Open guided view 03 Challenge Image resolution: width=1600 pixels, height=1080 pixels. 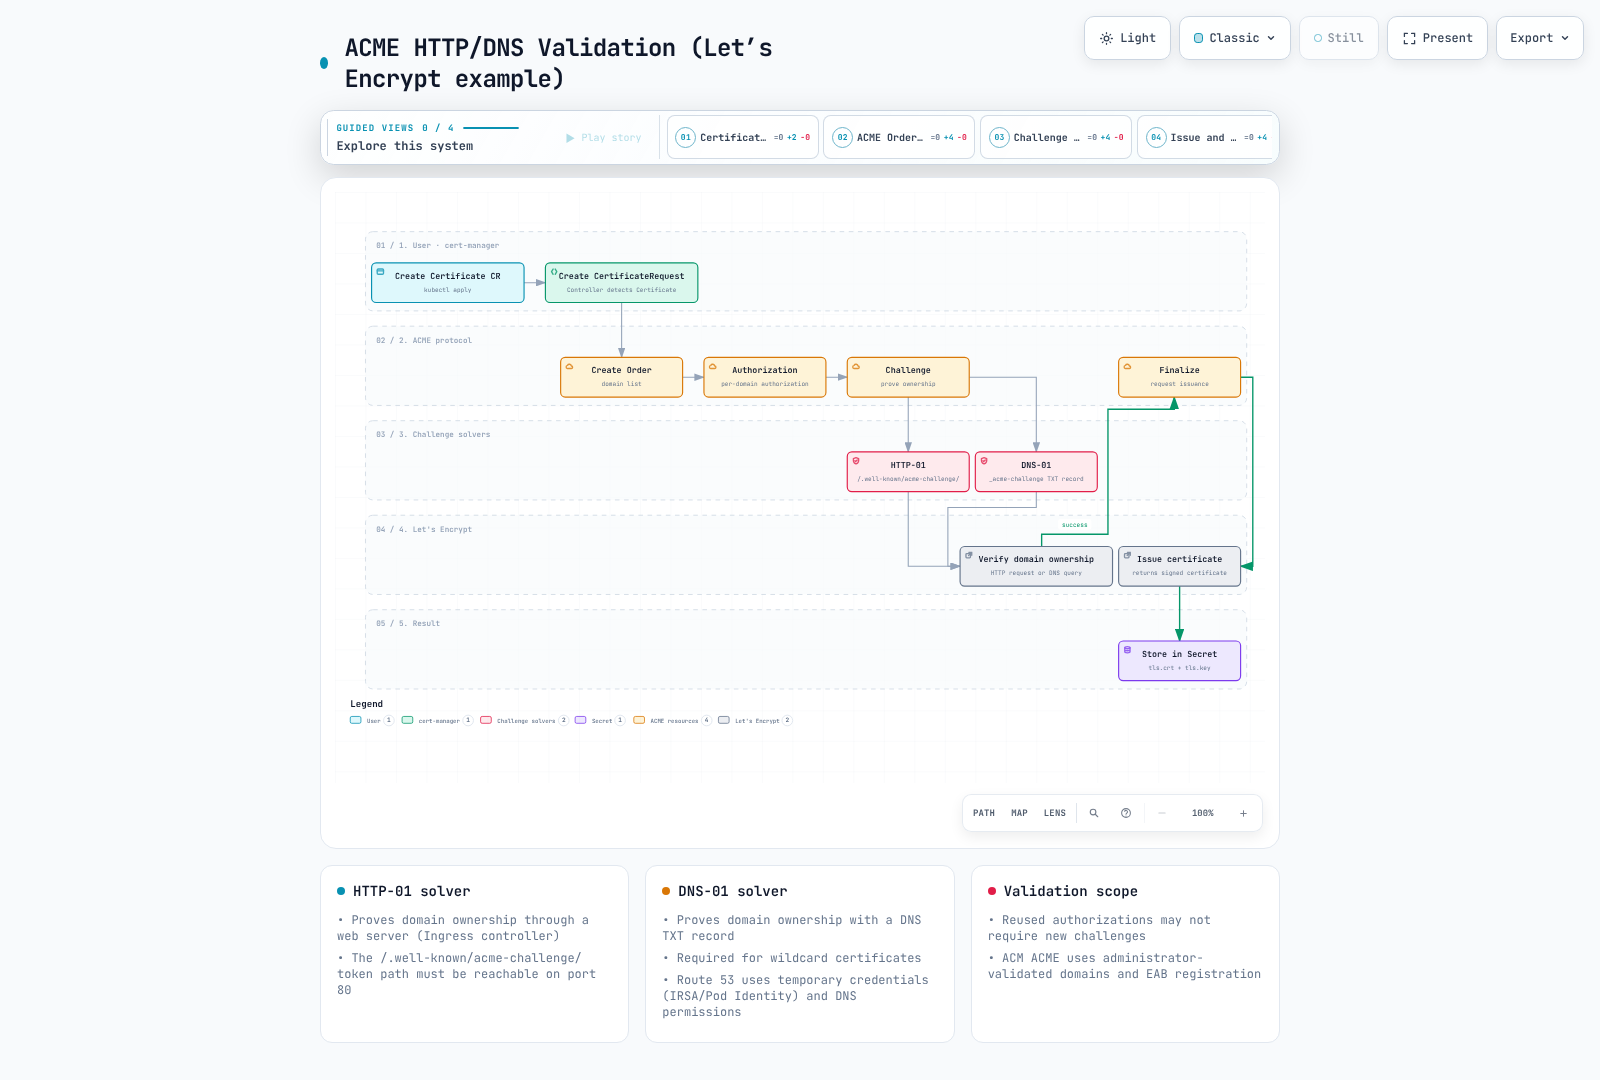(x=1056, y=138)
